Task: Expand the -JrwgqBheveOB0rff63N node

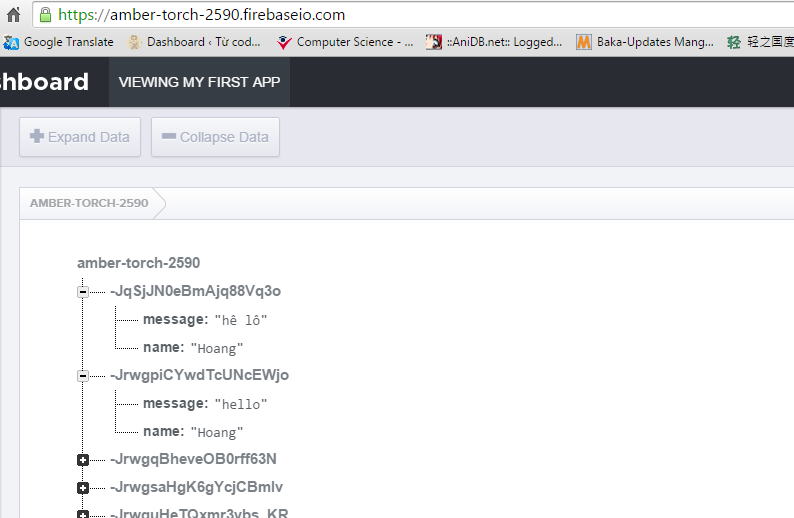Action: click(x=83, y=460)
